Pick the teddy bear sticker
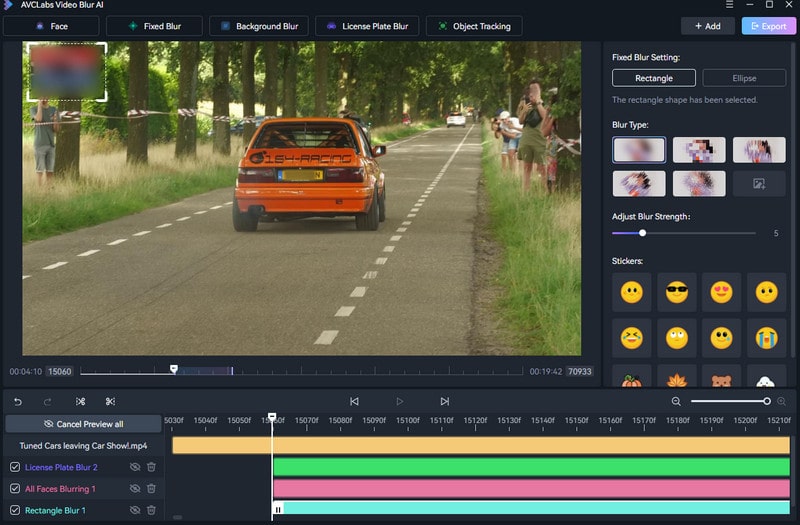Viewport: 800px width, 525px height. [x=721, y=378]
